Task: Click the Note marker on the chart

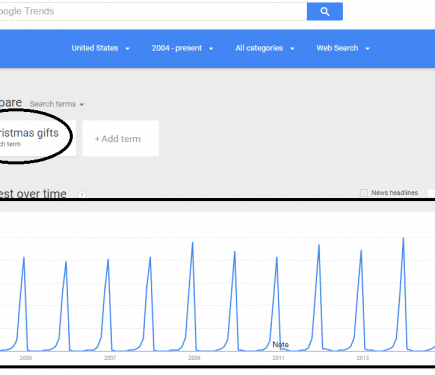Action: pos(280,345)
